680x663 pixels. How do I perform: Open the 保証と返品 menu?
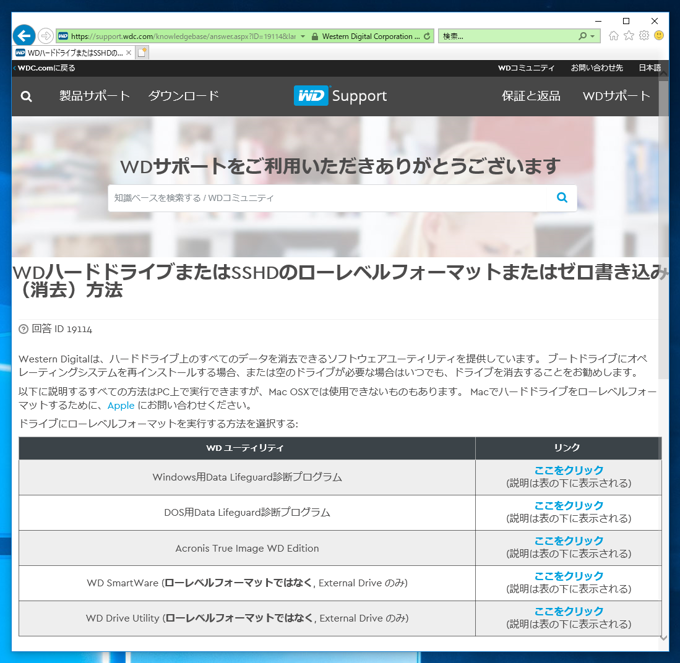tap(531, 96)
